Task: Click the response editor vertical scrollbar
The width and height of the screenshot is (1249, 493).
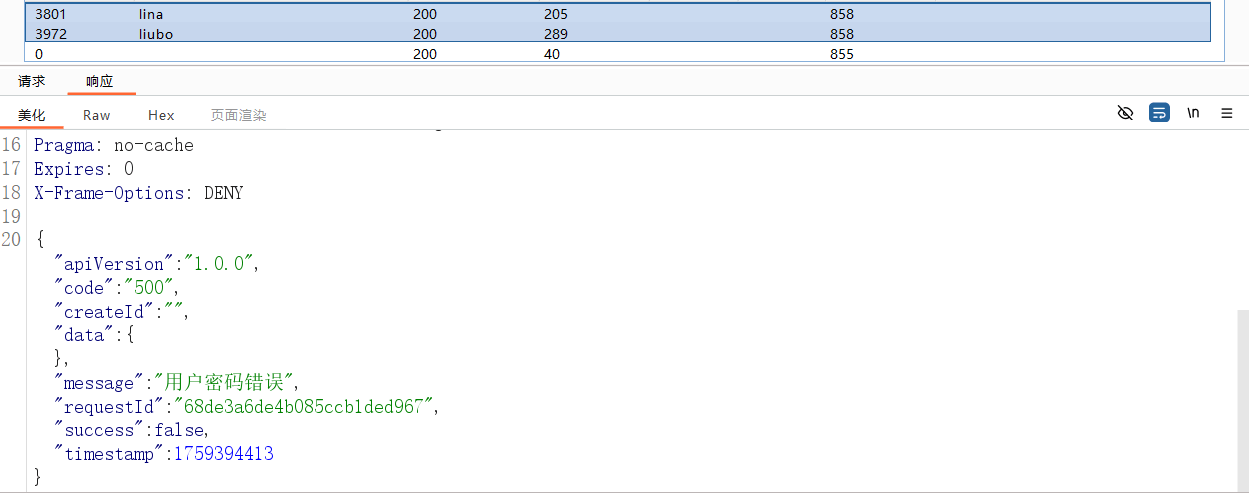Action: [1242, 400]
